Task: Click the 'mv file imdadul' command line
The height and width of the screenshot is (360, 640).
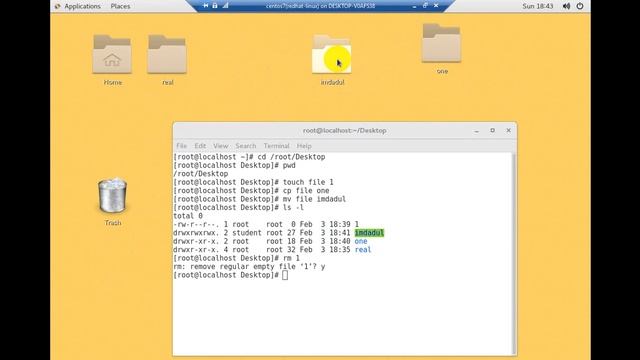Action: (x=260, y=199)
